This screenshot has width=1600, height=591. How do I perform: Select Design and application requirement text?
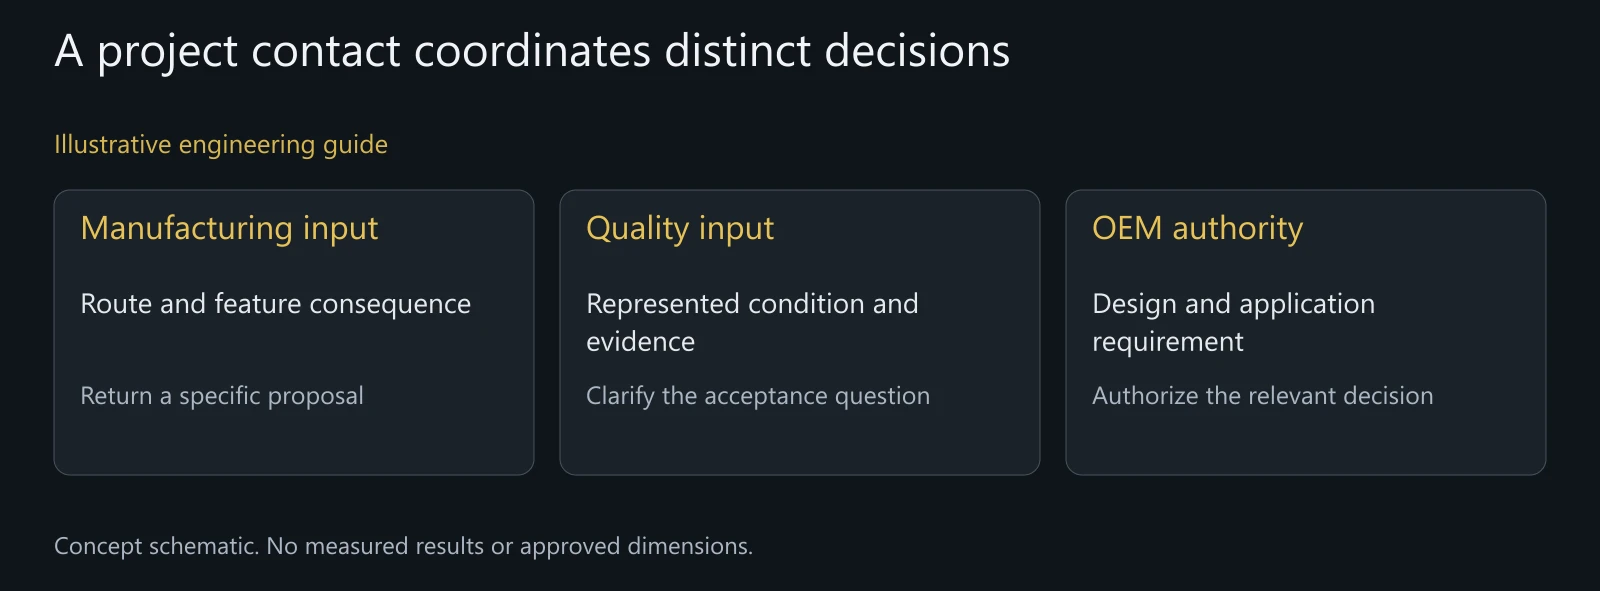1234,322
